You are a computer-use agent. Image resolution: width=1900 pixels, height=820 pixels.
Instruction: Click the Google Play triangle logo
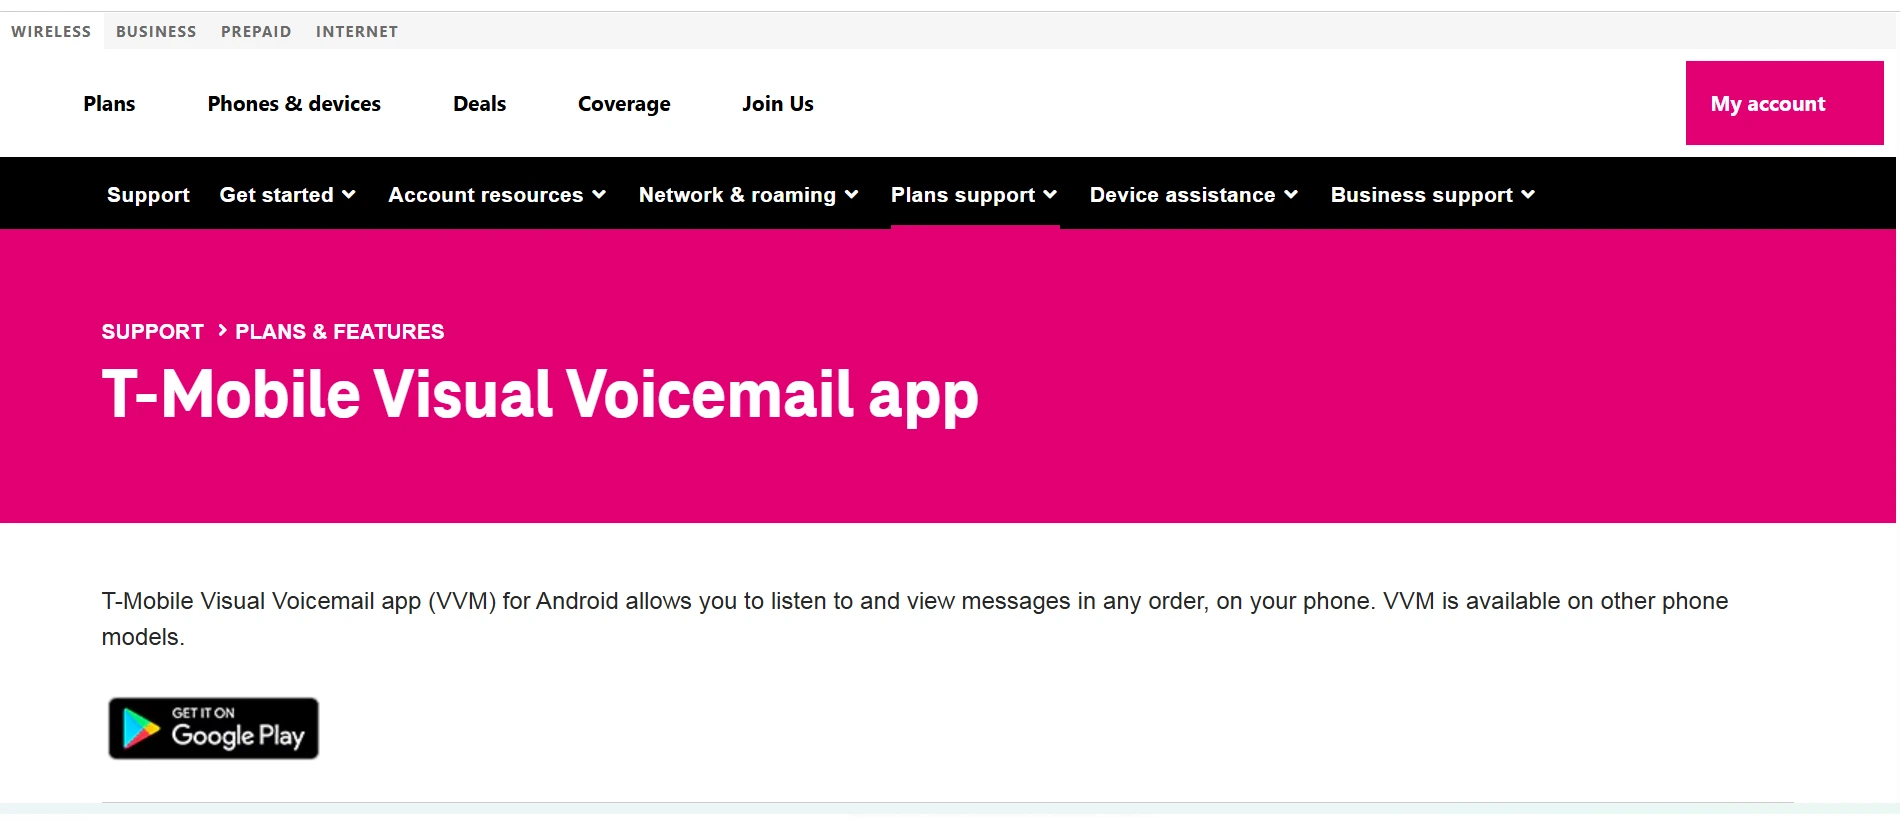coord(141,728)
